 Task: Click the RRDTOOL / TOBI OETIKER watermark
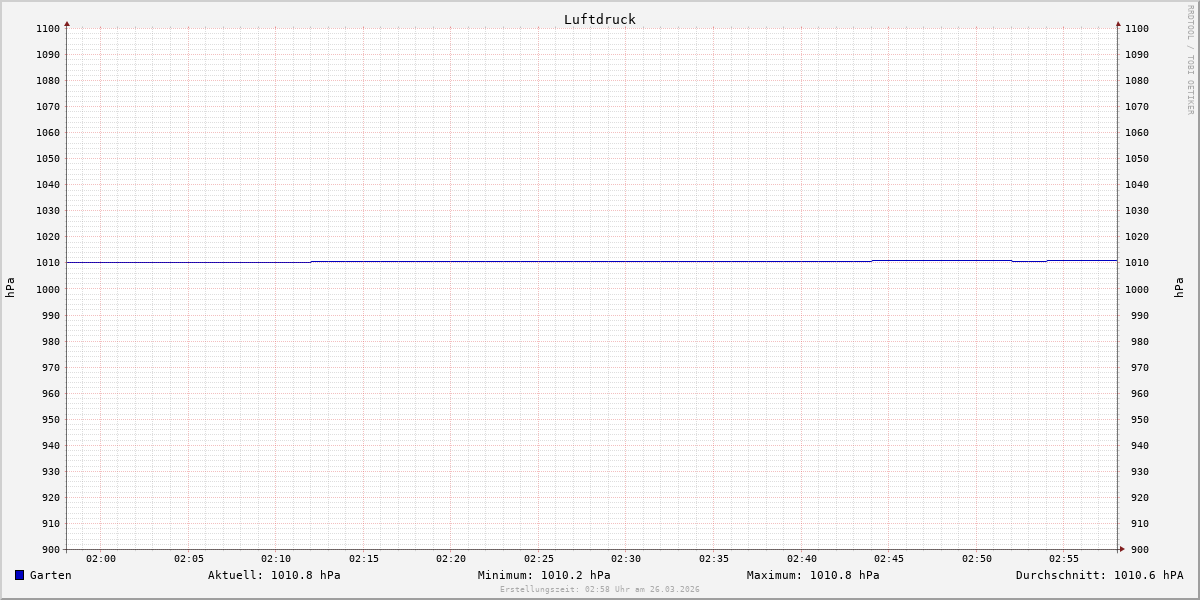(x=1190, y=60)
